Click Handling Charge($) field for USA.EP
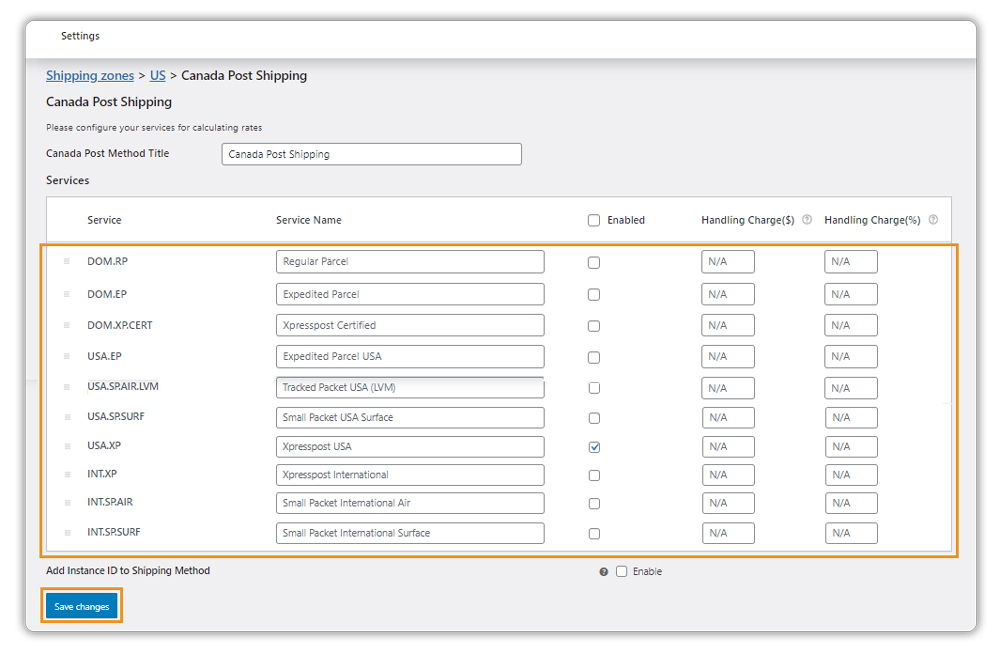 tap(728, 357)
